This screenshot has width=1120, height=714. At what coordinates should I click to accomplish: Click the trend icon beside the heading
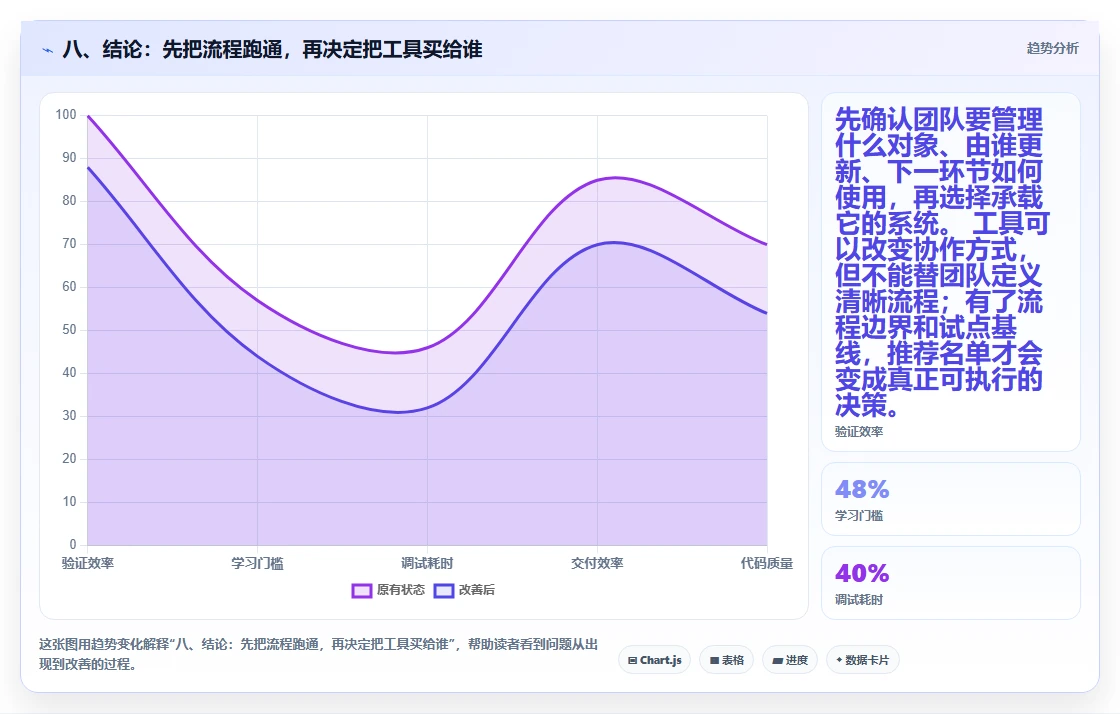48,50
